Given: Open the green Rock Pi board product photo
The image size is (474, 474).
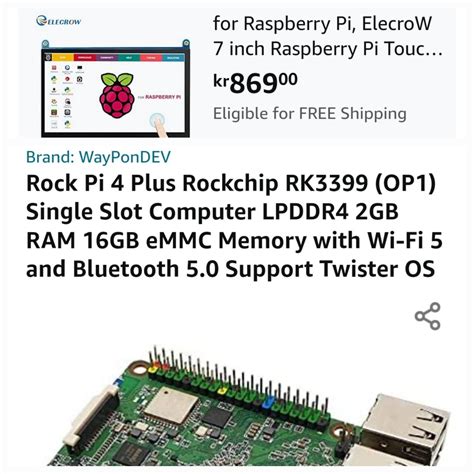Looking at the screenshot, I should pyautogui.click(x=249, y=406).
